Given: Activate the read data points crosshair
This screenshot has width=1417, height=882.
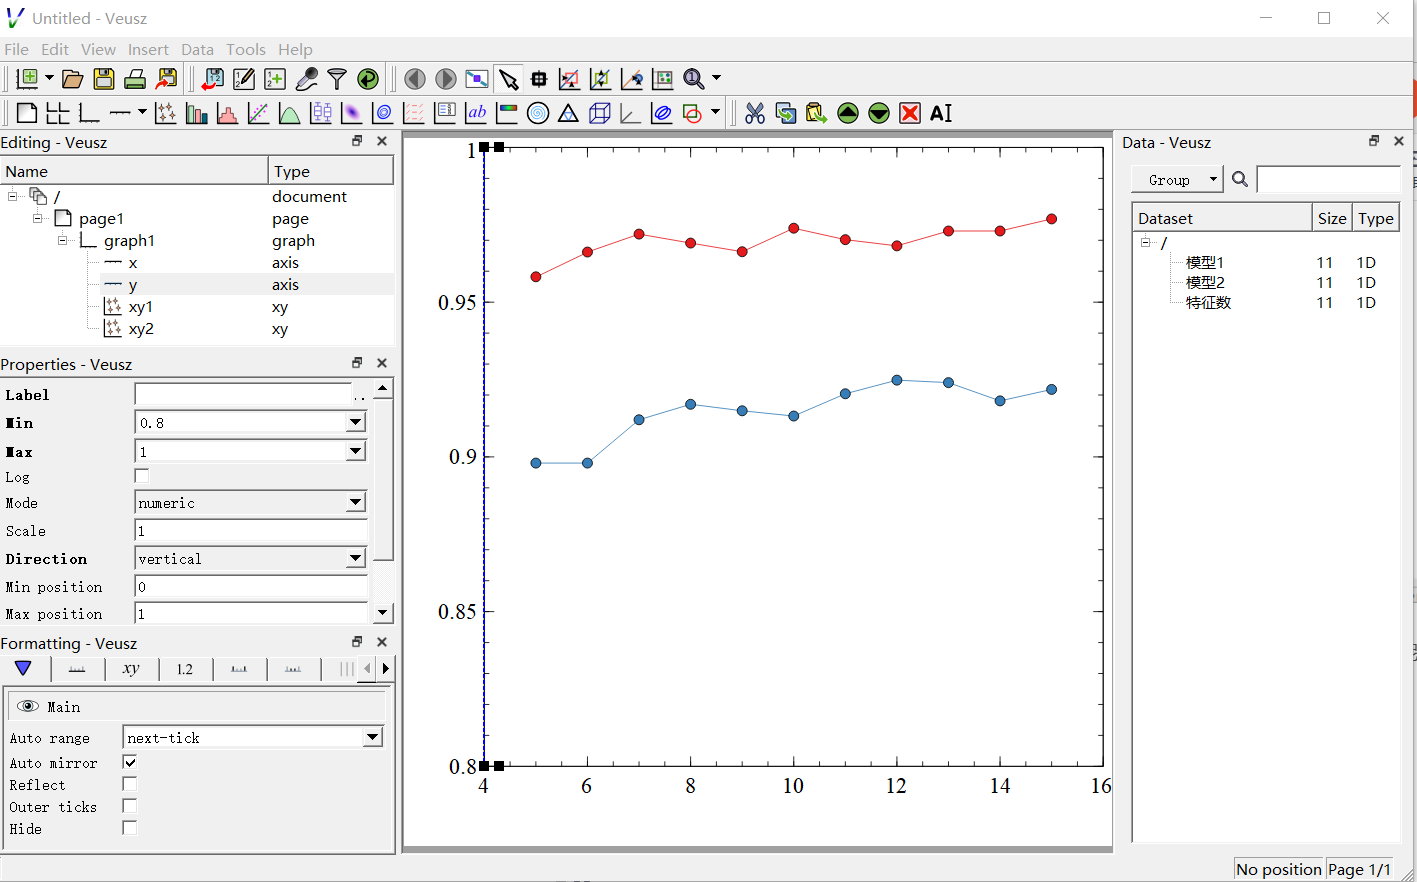Looking at the screenshot, I should coord(539,78).
